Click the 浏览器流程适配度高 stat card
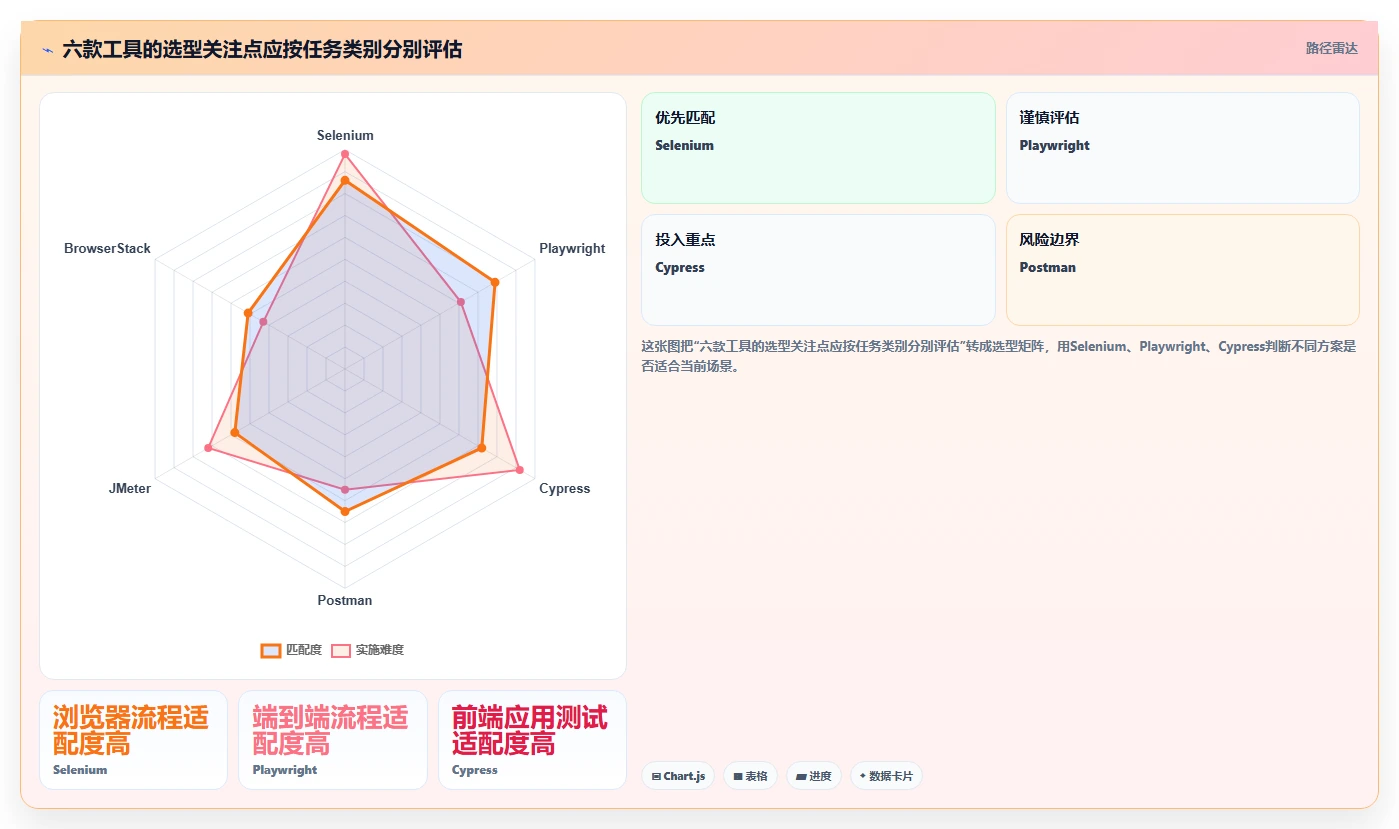 click(x=133, y=740)
